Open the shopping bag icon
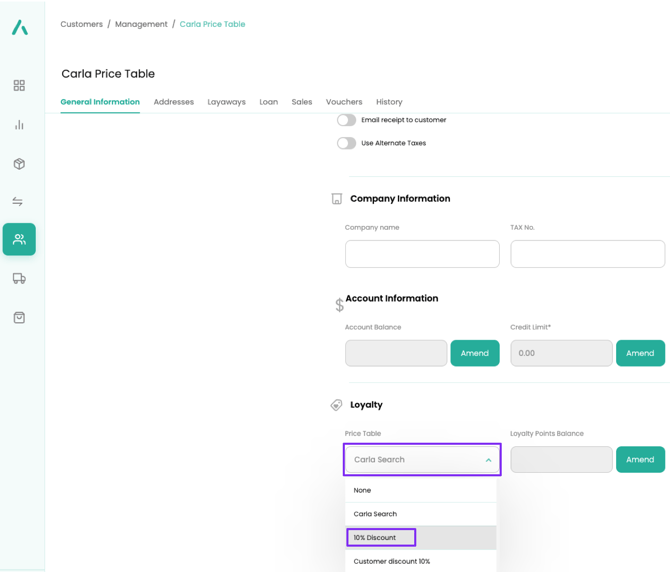The height and width of the screenshot is (572, 670). tap(19, 318)
